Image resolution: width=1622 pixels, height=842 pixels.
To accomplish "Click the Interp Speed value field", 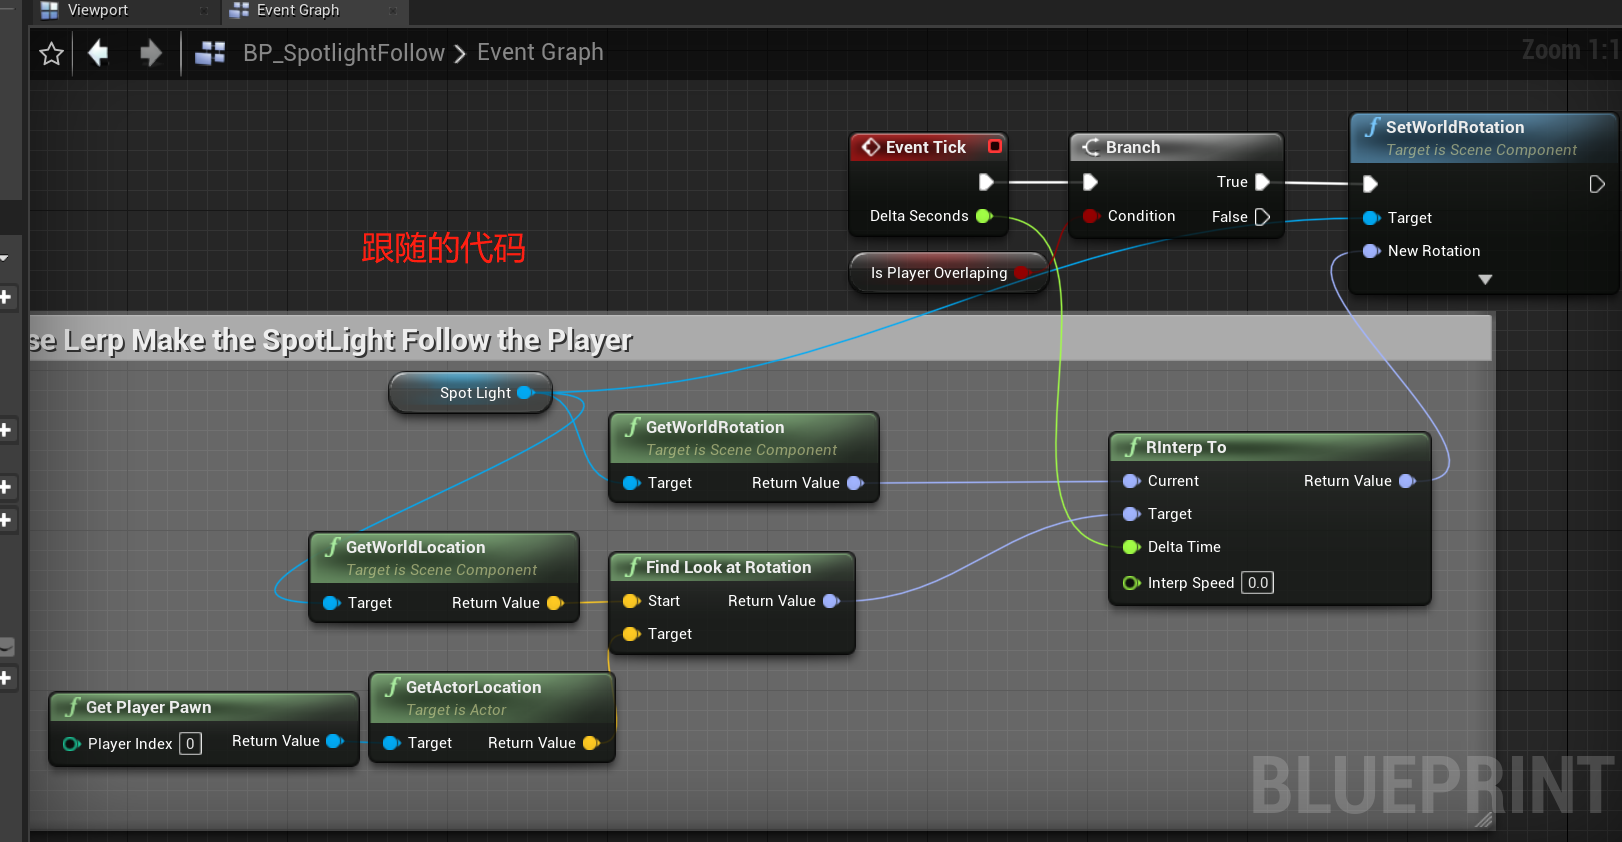I will [x=1257, y=583].
